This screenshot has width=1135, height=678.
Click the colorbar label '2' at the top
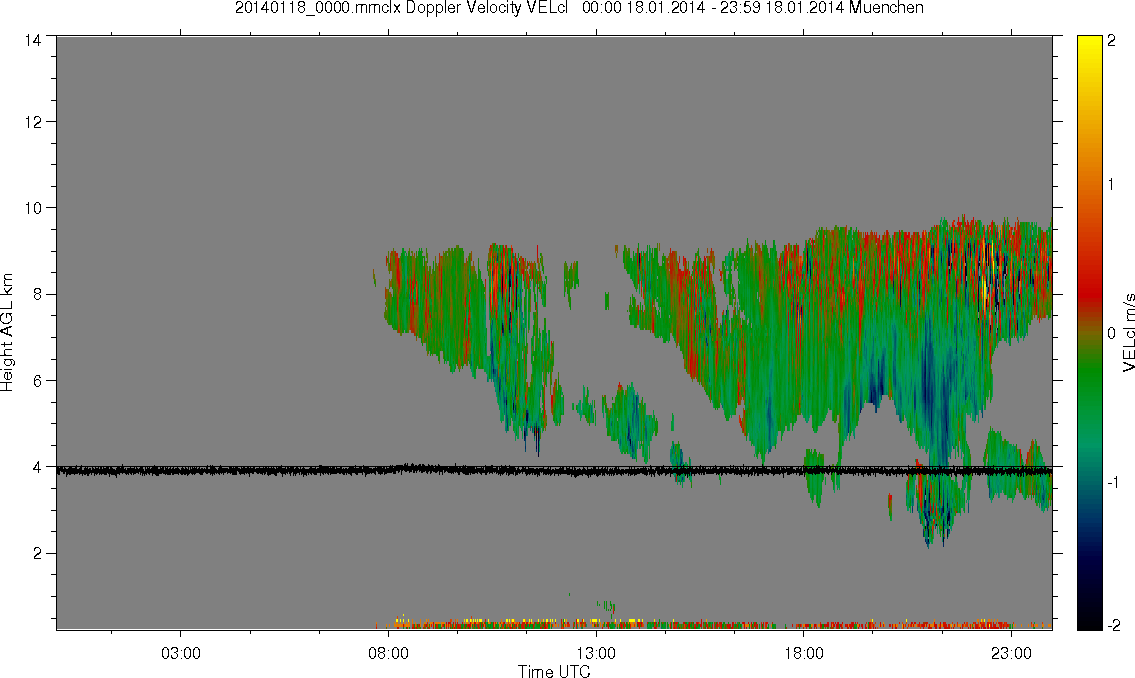(x=1112, y=41)
